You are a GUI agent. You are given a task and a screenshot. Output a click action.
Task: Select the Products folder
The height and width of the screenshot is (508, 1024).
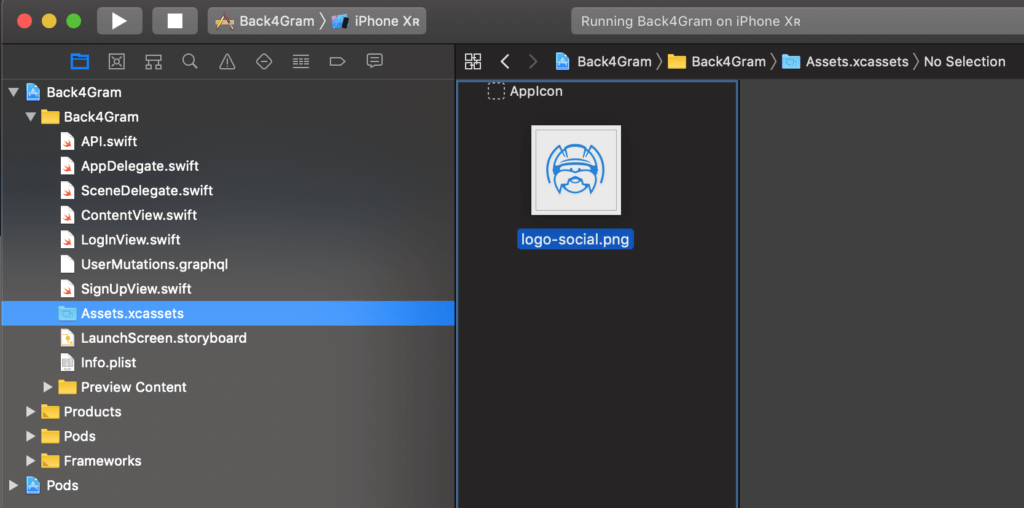click(227, 411)
